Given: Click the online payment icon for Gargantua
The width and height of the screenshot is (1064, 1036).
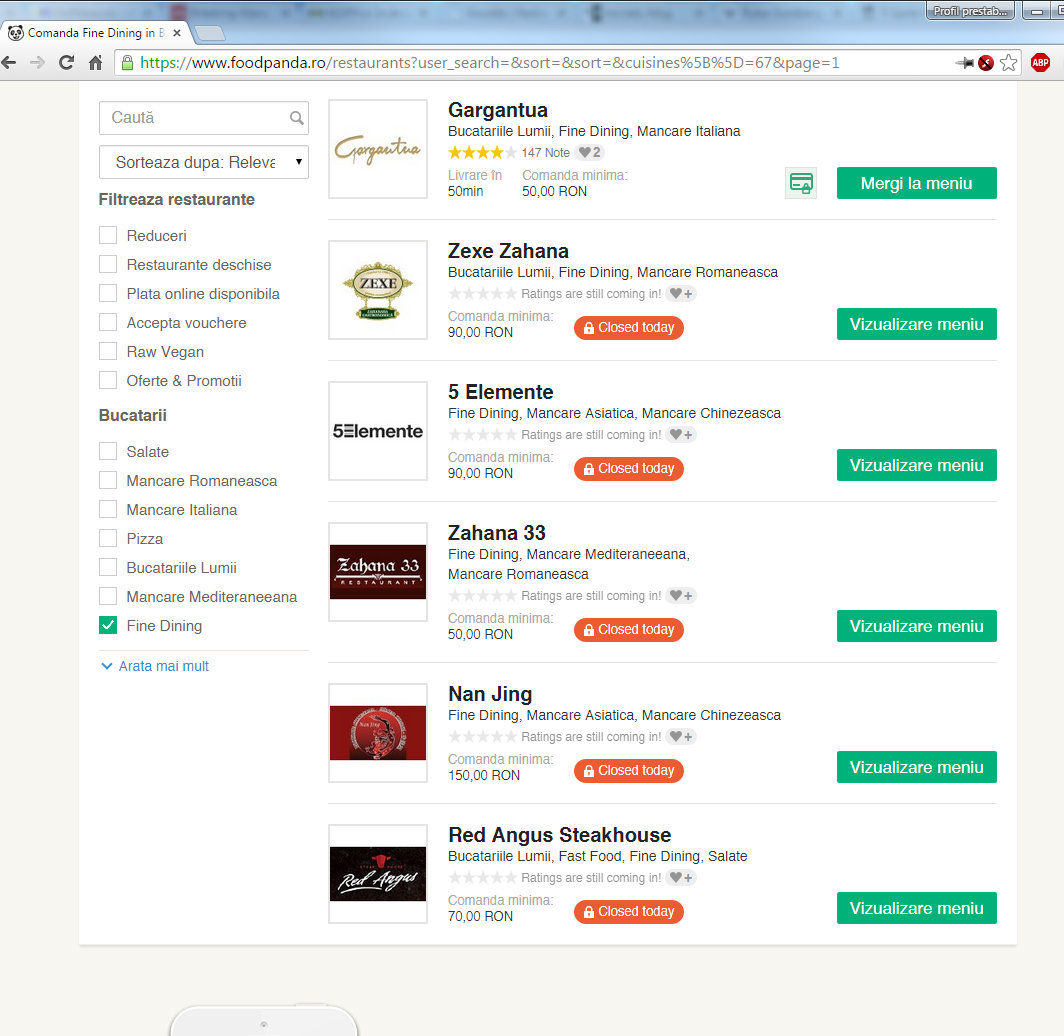Looking at the screenshot, I should click(x=801, y=183).
